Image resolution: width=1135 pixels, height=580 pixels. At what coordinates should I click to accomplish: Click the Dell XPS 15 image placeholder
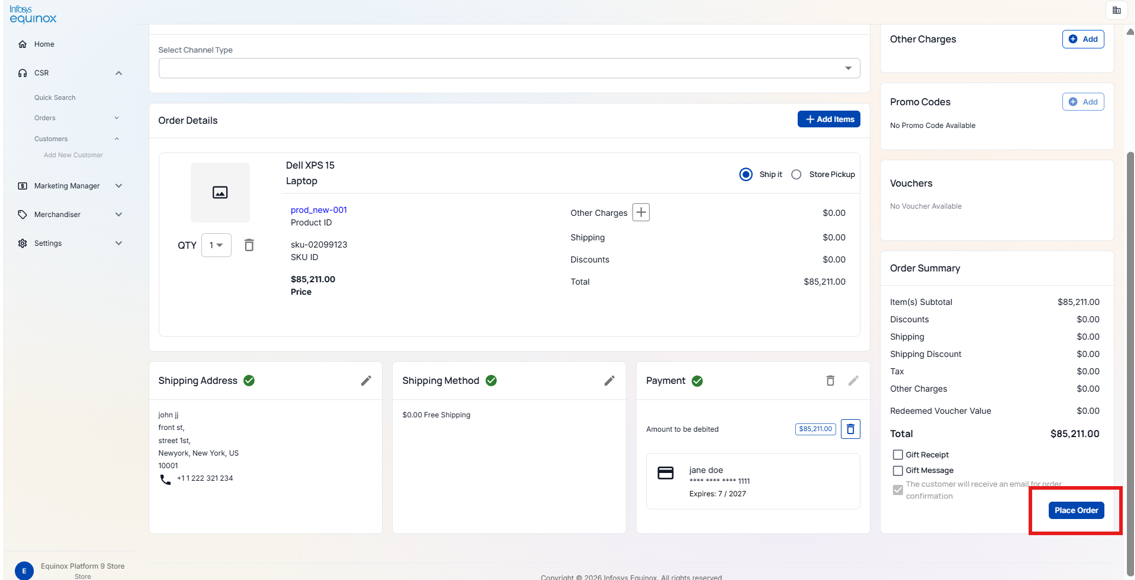(x=220, y=193)
